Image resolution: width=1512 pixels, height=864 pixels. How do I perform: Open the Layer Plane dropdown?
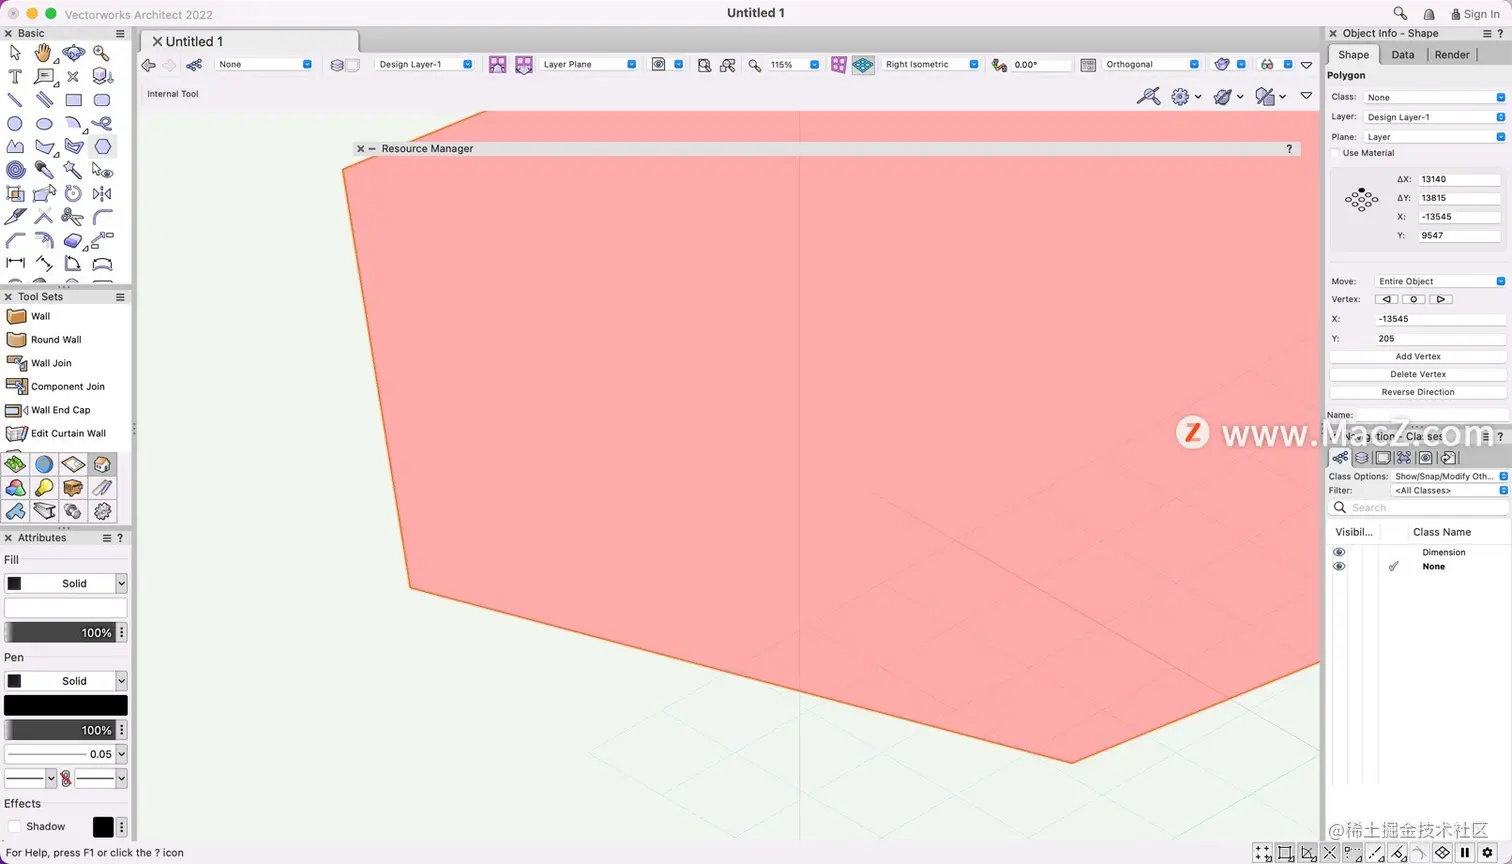click(x=589, y=64)
